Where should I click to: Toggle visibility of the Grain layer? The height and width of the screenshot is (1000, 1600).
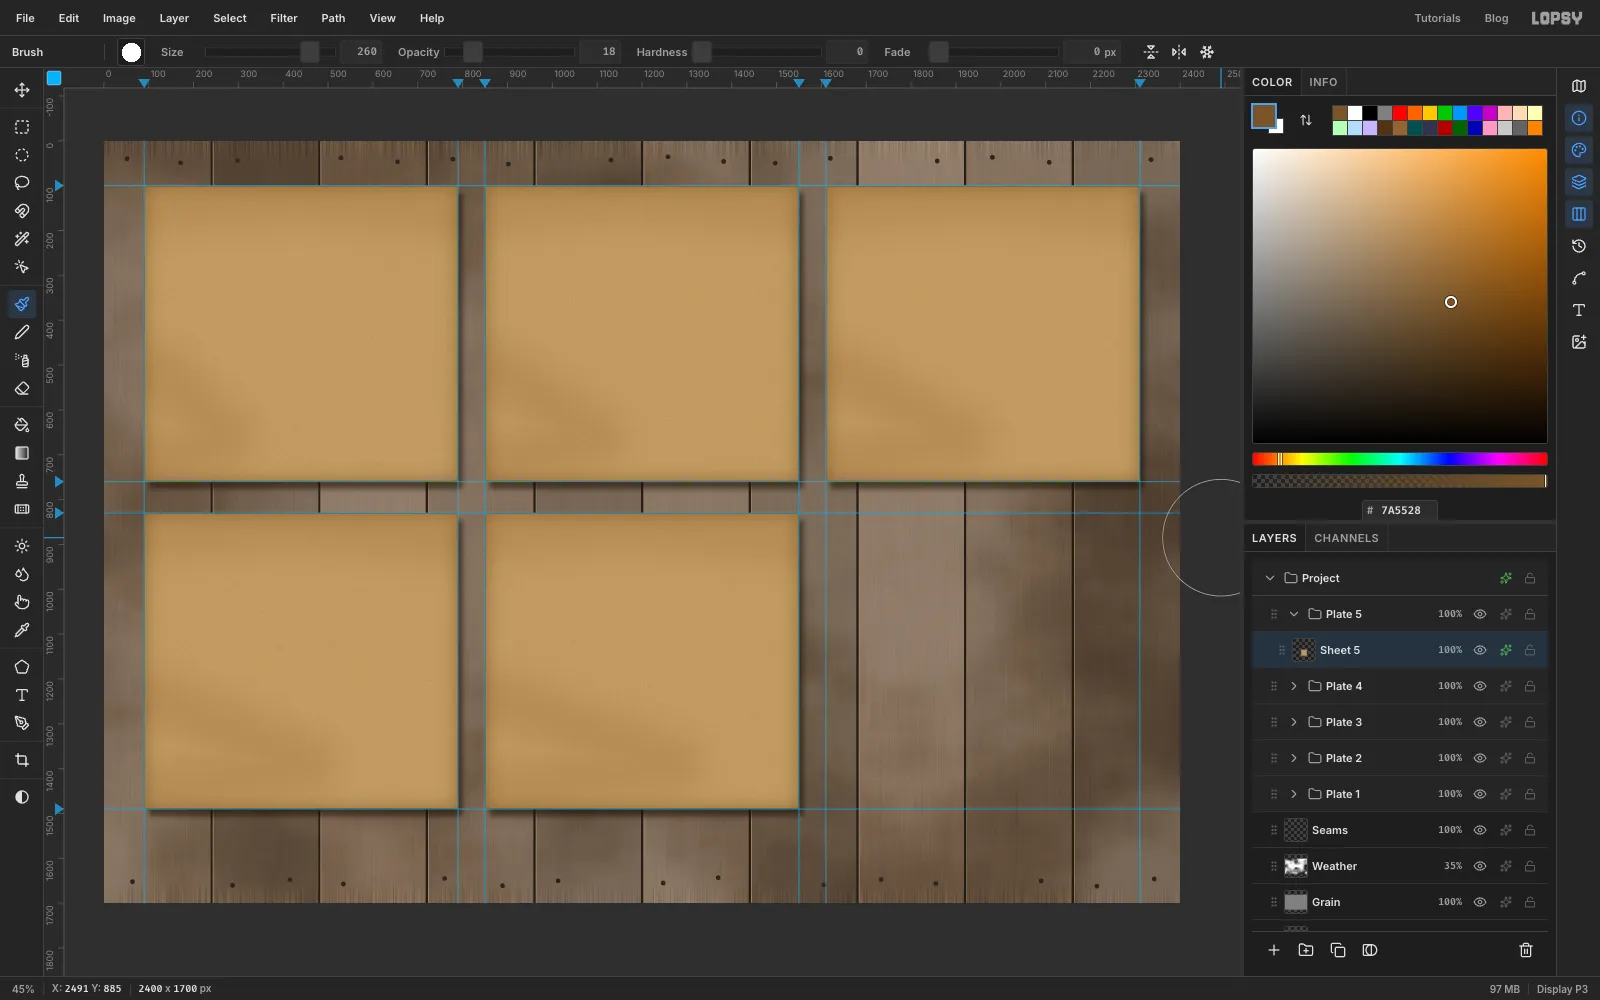(1480, 902)
